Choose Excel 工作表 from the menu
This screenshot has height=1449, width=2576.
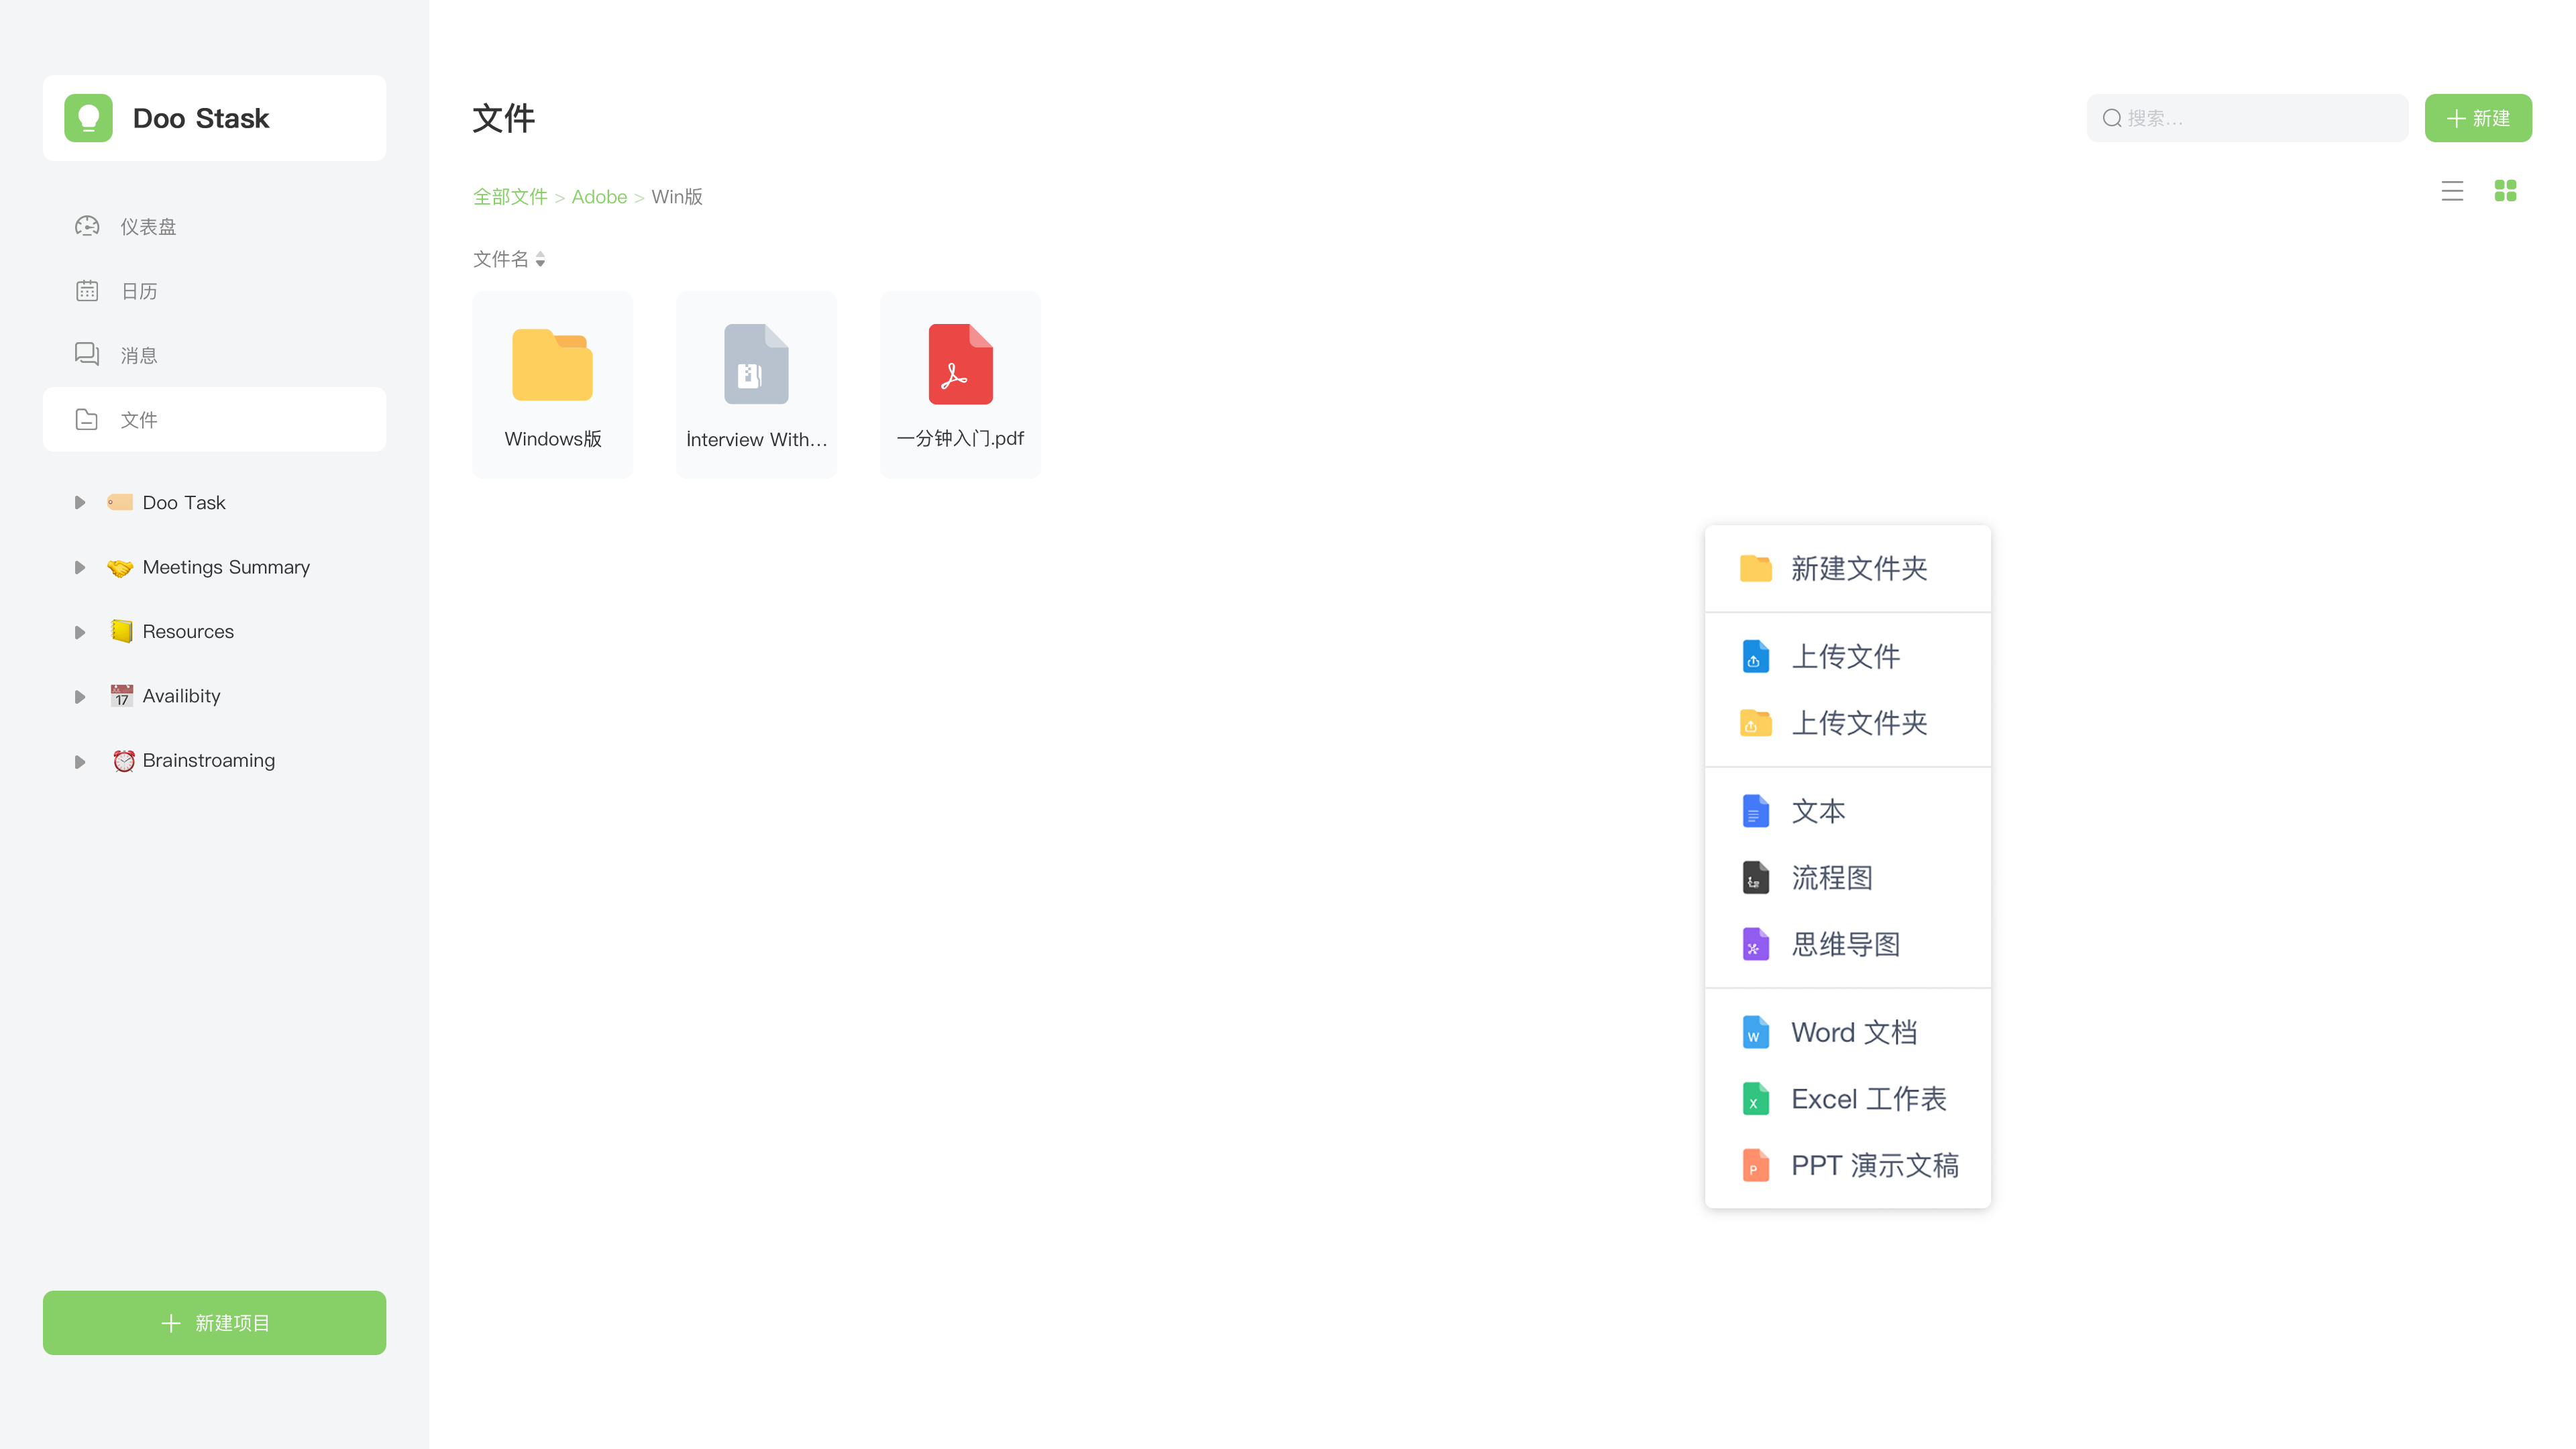[x=1867, y=1099]
